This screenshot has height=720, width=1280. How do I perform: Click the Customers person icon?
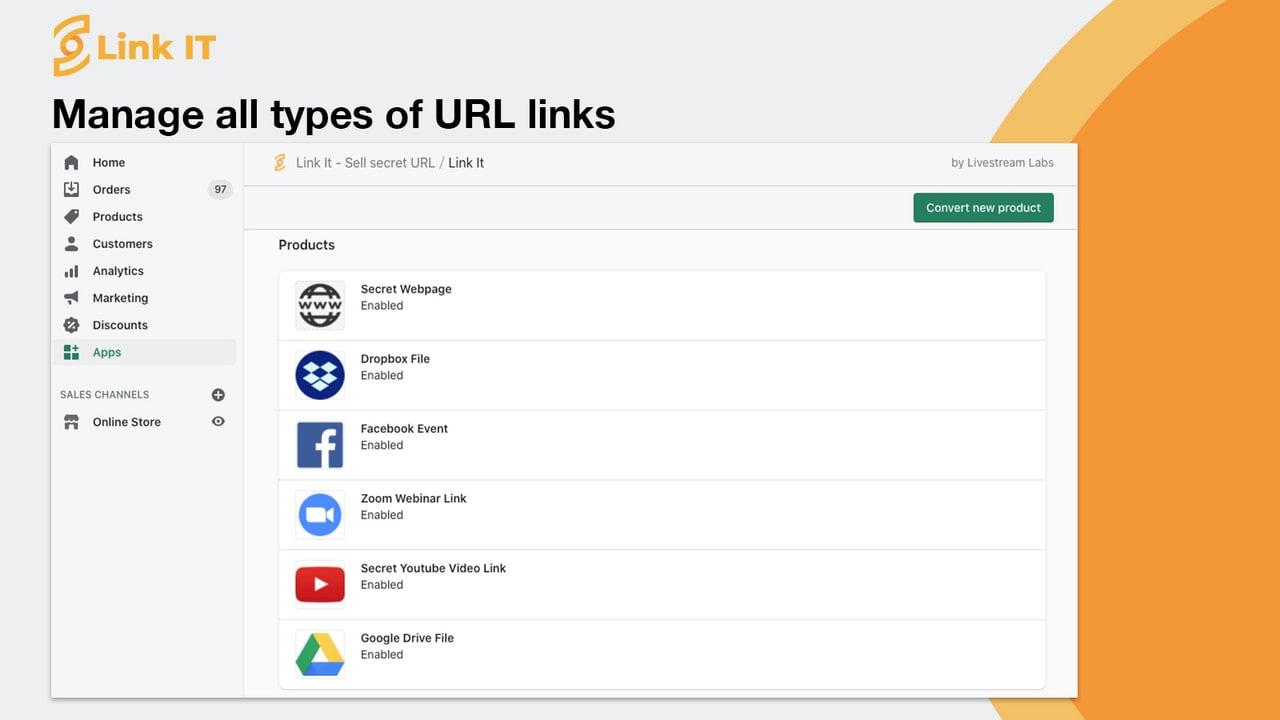71,243
